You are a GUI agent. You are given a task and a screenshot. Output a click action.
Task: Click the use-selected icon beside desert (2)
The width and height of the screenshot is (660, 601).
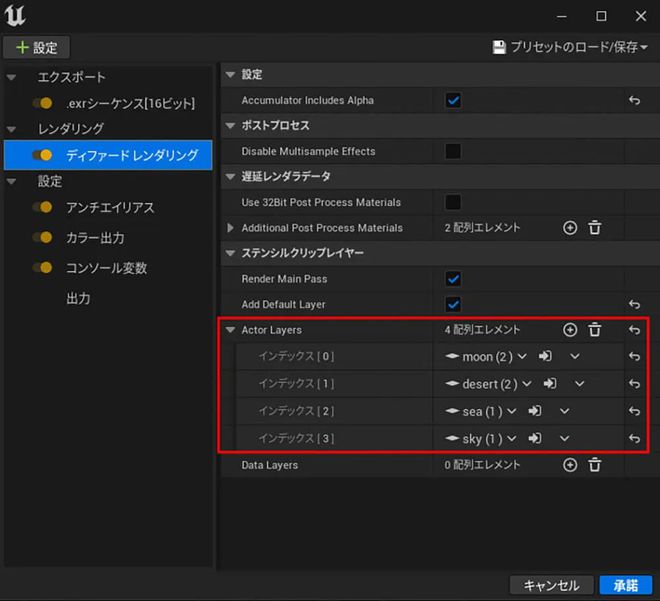550,384
